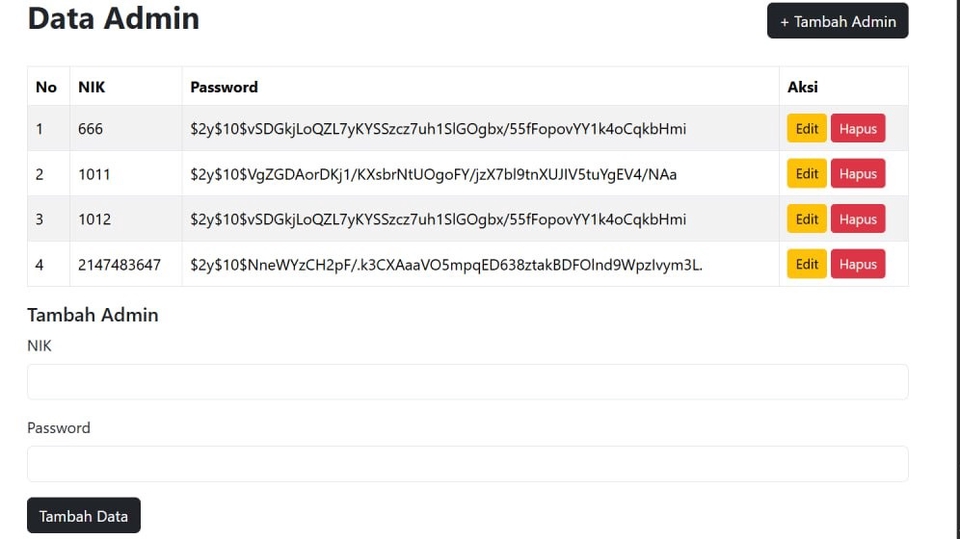Select the No column header

coord(46,87)
